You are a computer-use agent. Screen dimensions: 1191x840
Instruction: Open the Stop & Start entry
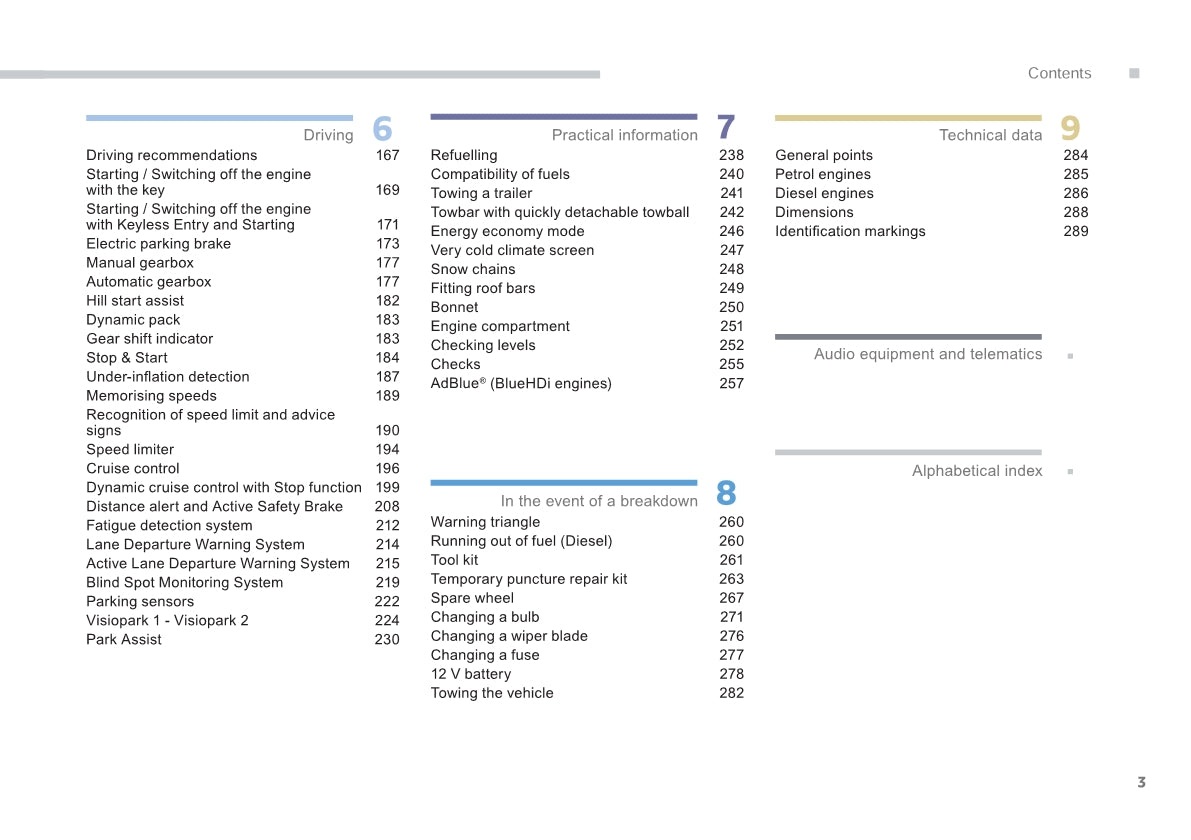[127, 358]
